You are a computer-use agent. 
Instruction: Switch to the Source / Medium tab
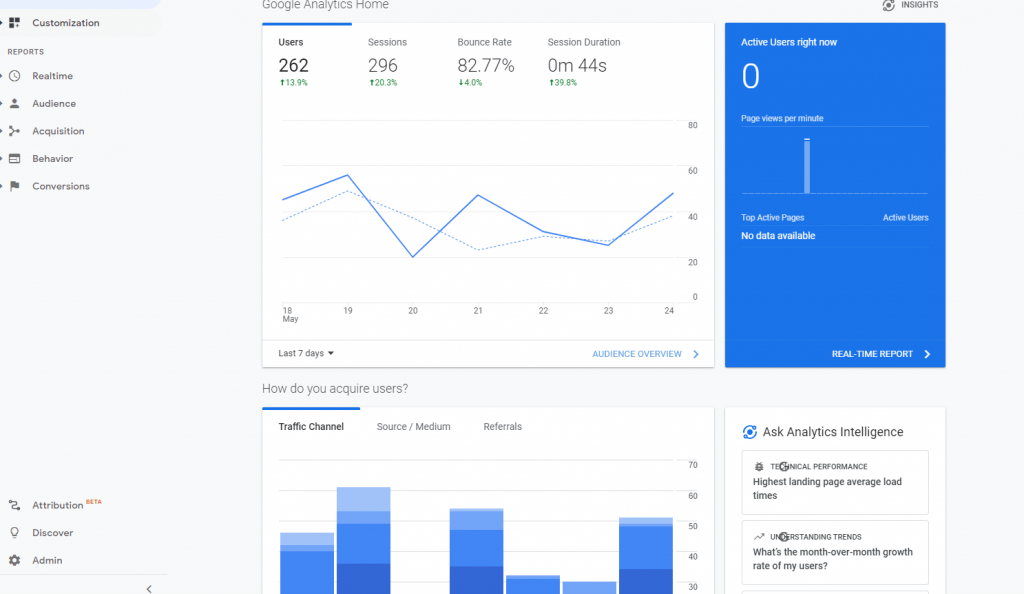(413, 426)
